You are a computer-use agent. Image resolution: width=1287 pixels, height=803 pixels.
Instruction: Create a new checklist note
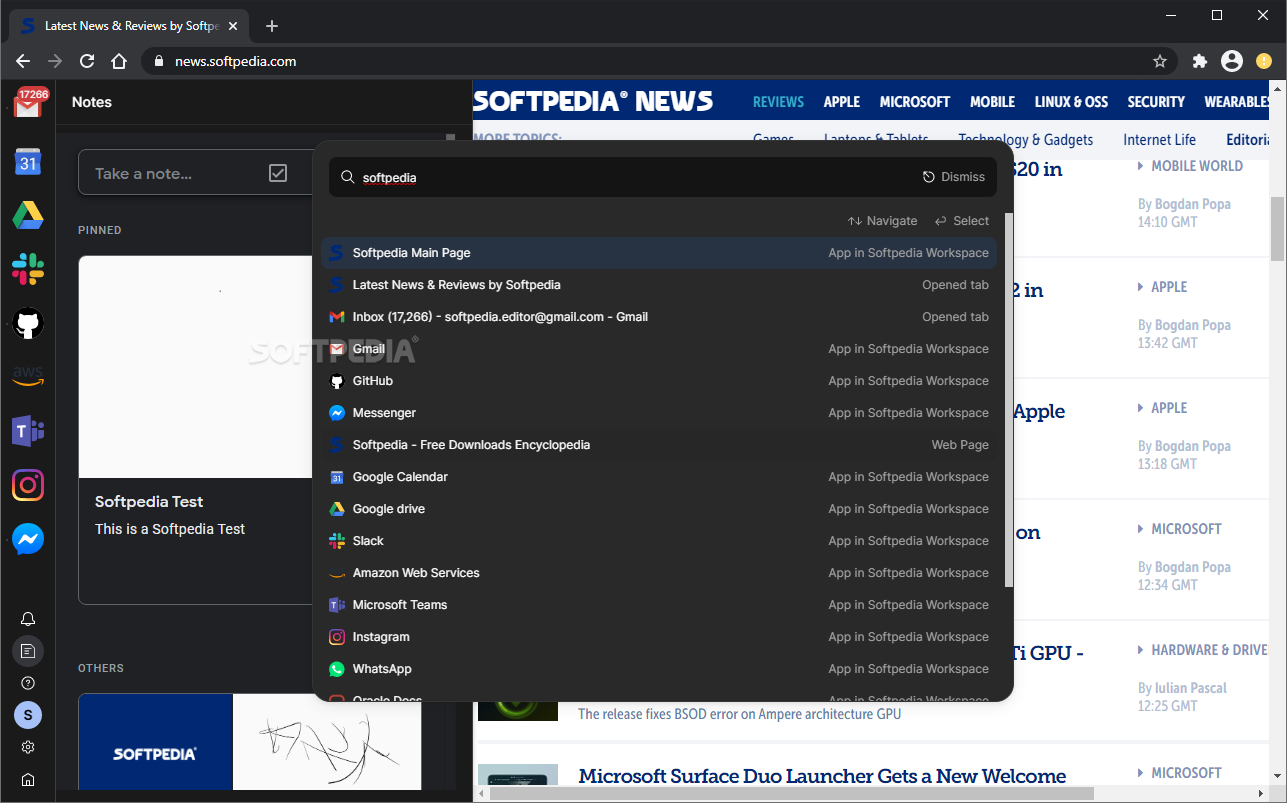coord(278,173)
